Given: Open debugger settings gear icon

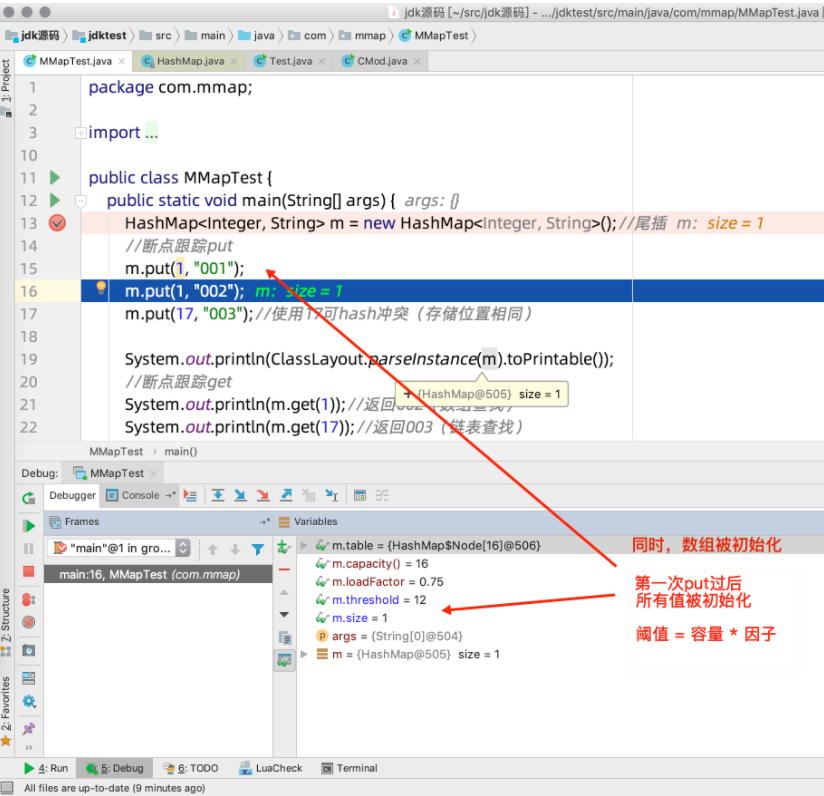Looking at the screenshot, I should [29, 701].
